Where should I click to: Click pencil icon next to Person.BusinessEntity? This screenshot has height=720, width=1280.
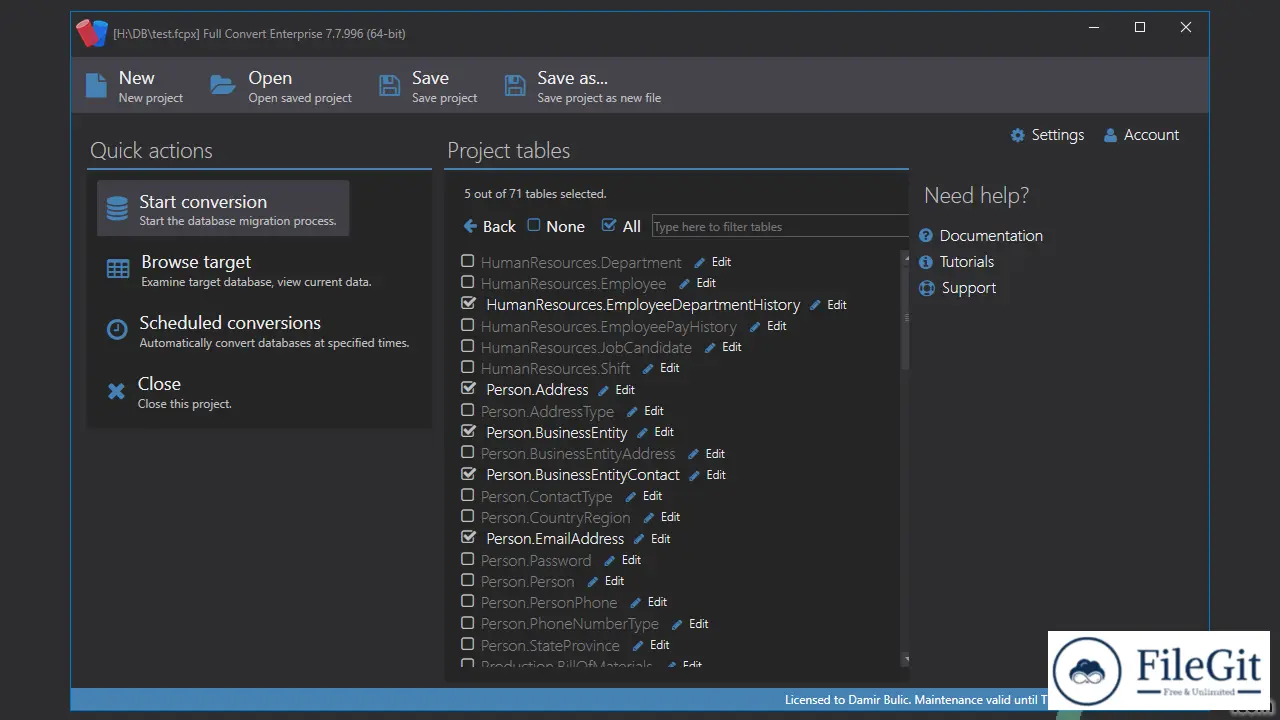pos(643,432)
